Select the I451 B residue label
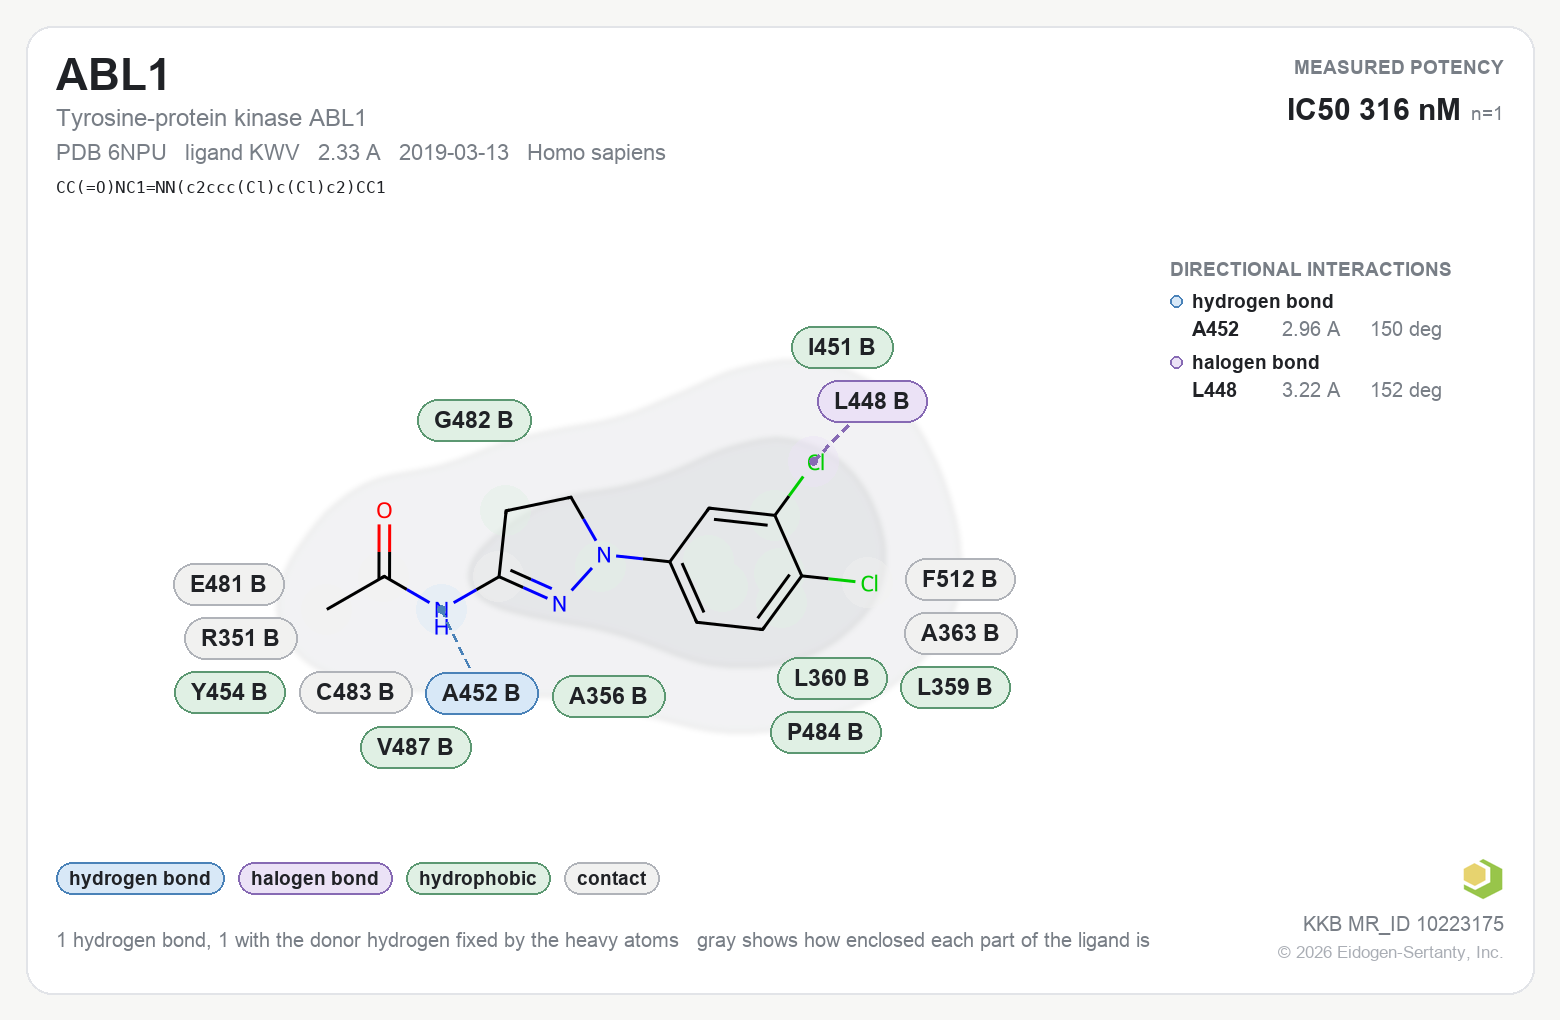Image resolution: width=1560 pixels, height=1020 pixels. [842, 347]
